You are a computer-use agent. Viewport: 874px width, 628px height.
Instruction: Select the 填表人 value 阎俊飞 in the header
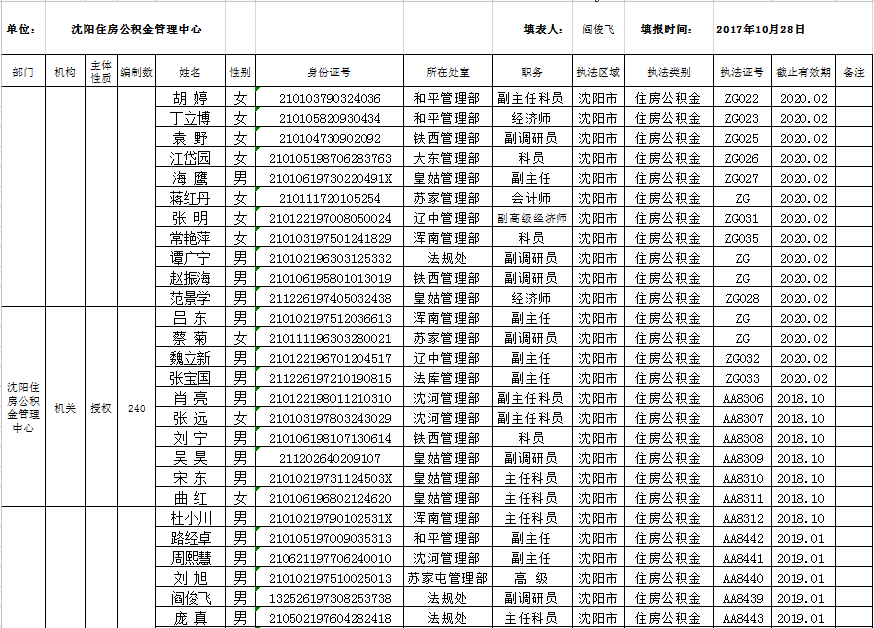coord(598,30)
